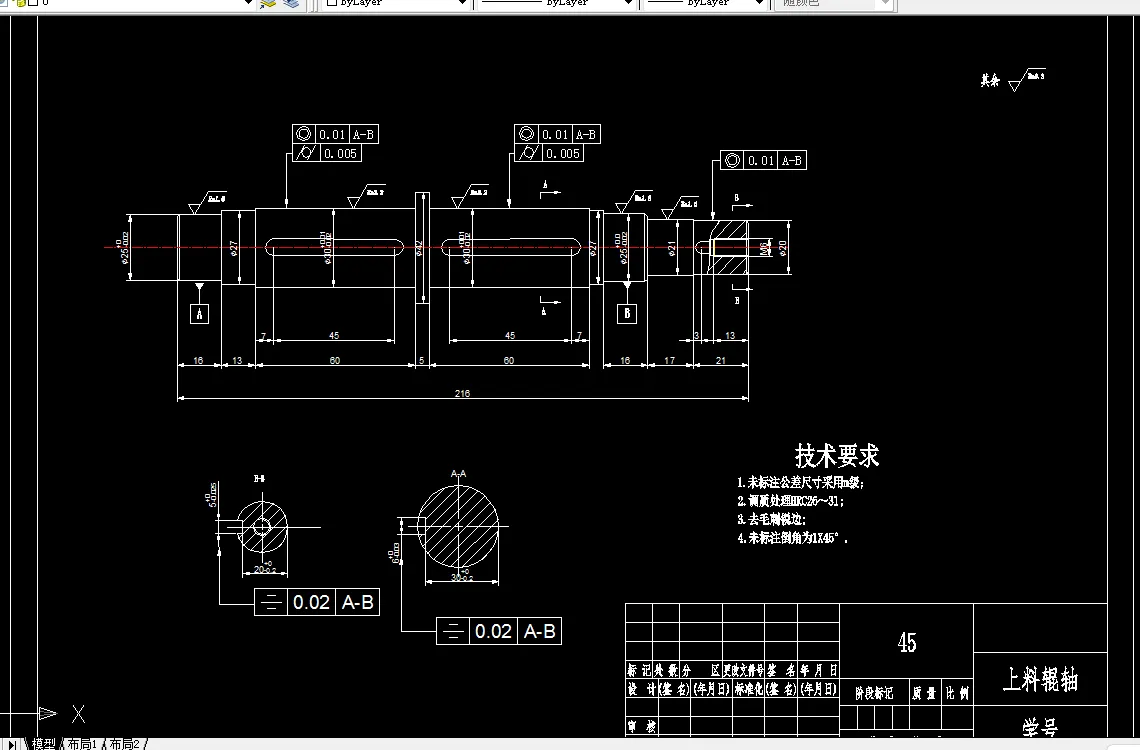The image size is (1140, 750).
Task: Select the 阶段标记 title block cell
Action: [x=874, y=693]
